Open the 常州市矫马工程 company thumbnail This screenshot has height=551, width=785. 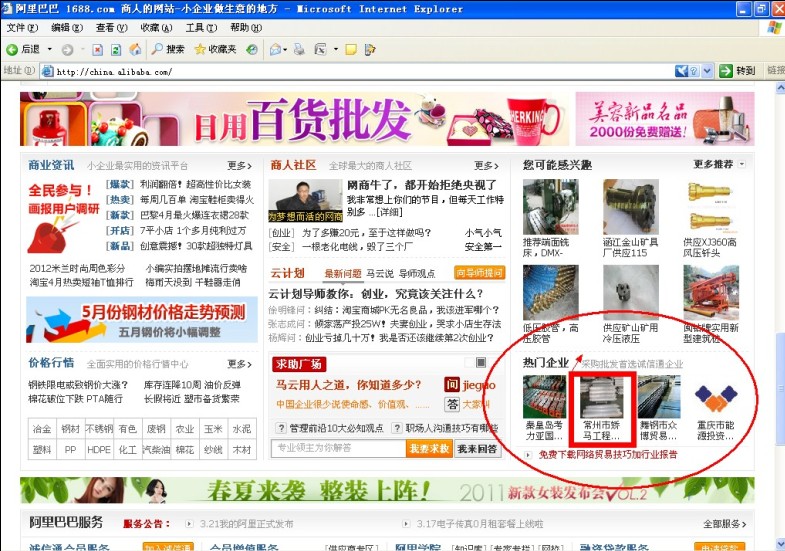(x=601, y=396)
